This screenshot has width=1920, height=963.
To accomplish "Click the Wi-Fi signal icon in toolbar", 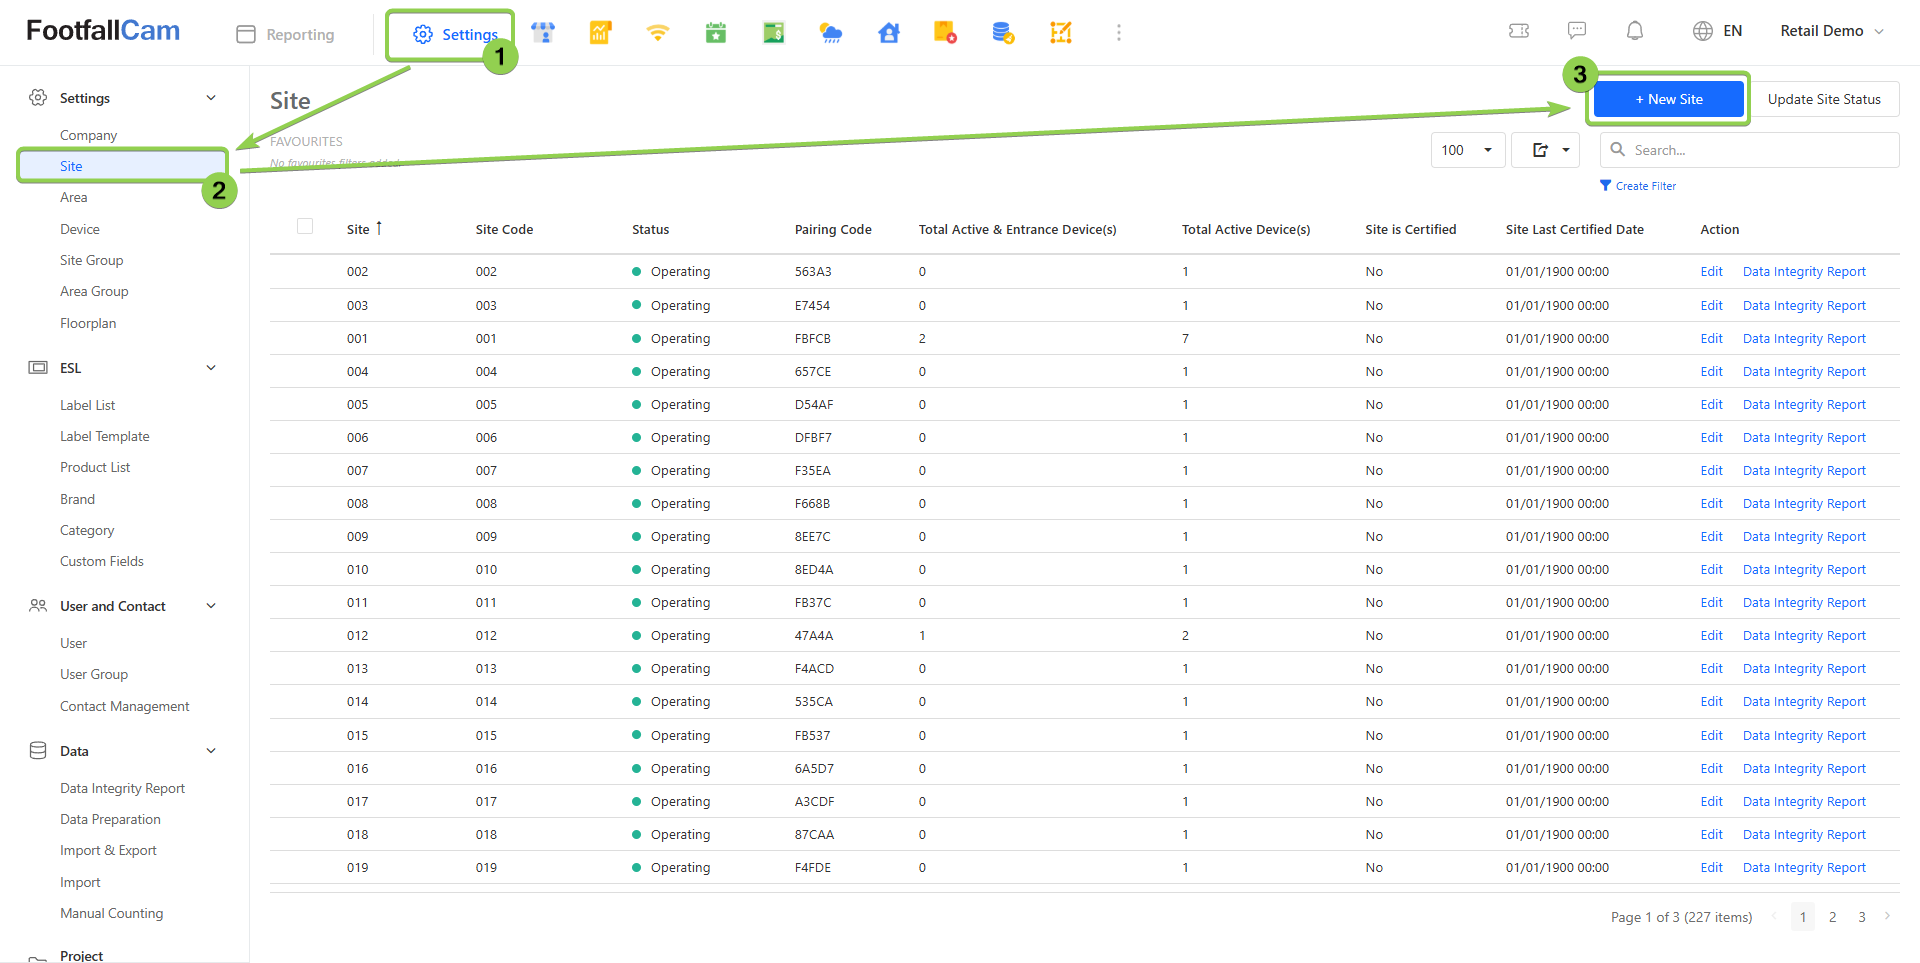I will click(x=657, y=33).
